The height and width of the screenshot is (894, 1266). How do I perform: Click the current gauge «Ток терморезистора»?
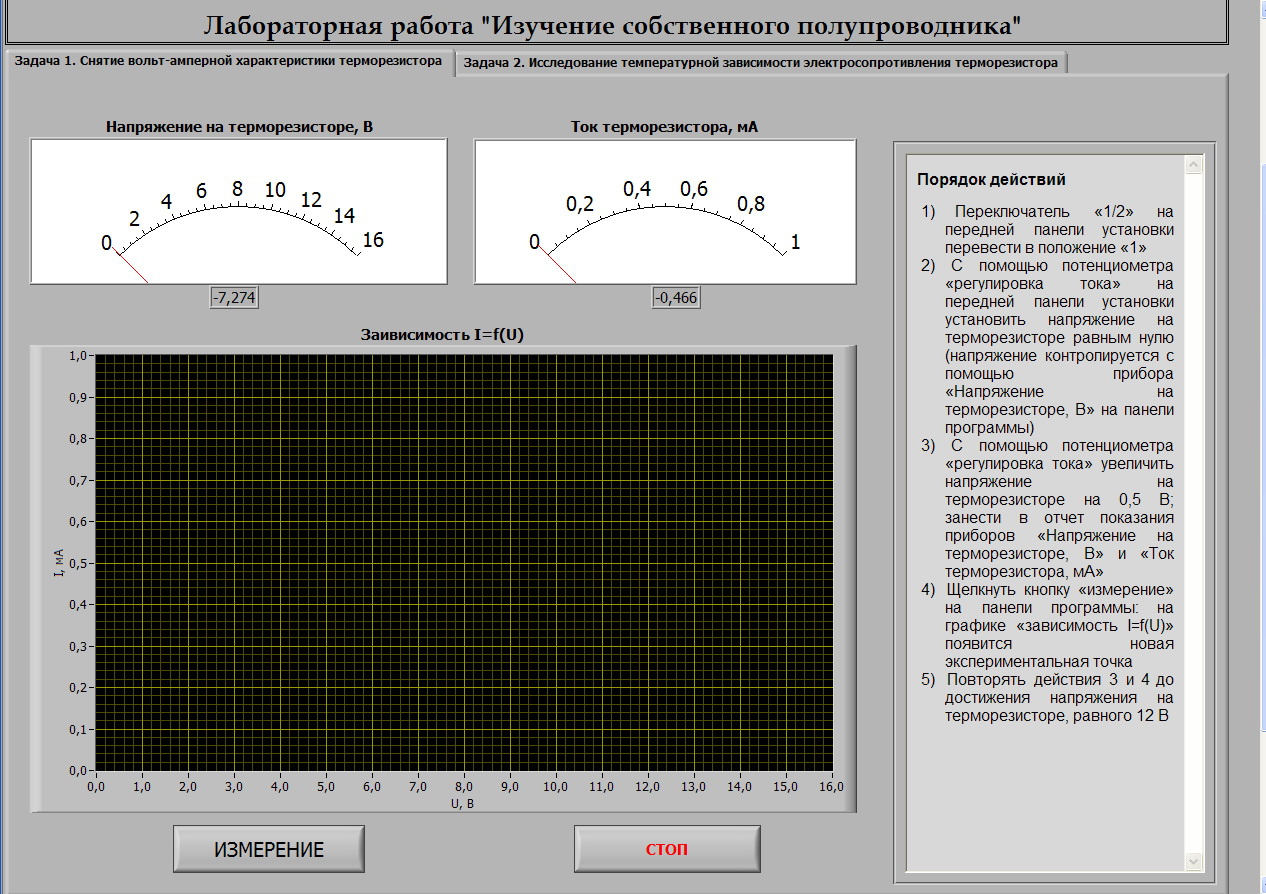(665, 212)
